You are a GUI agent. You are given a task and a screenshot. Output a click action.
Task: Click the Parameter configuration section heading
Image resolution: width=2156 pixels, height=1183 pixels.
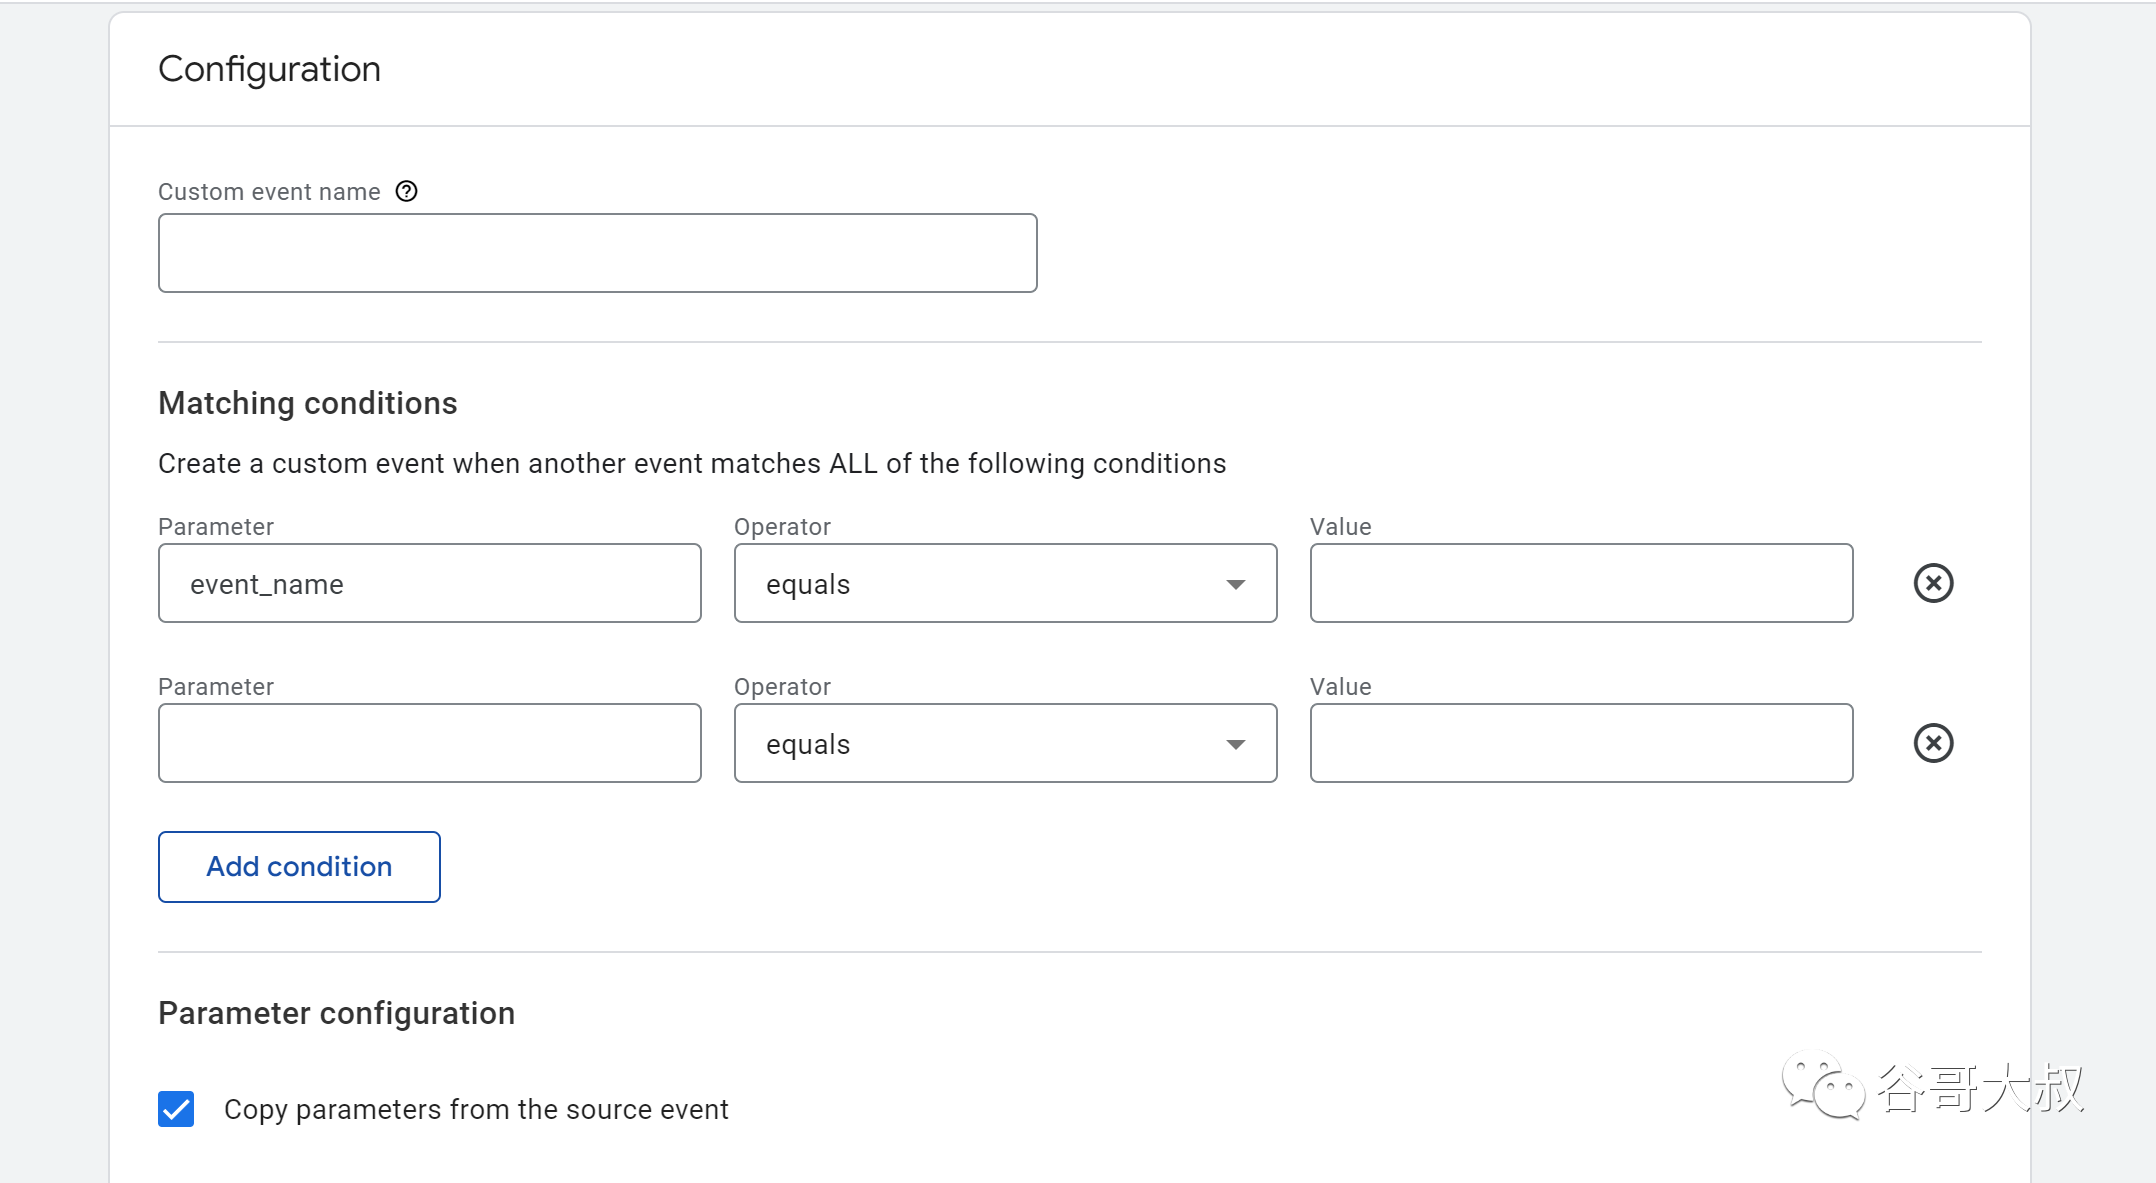coord(336,1013)
